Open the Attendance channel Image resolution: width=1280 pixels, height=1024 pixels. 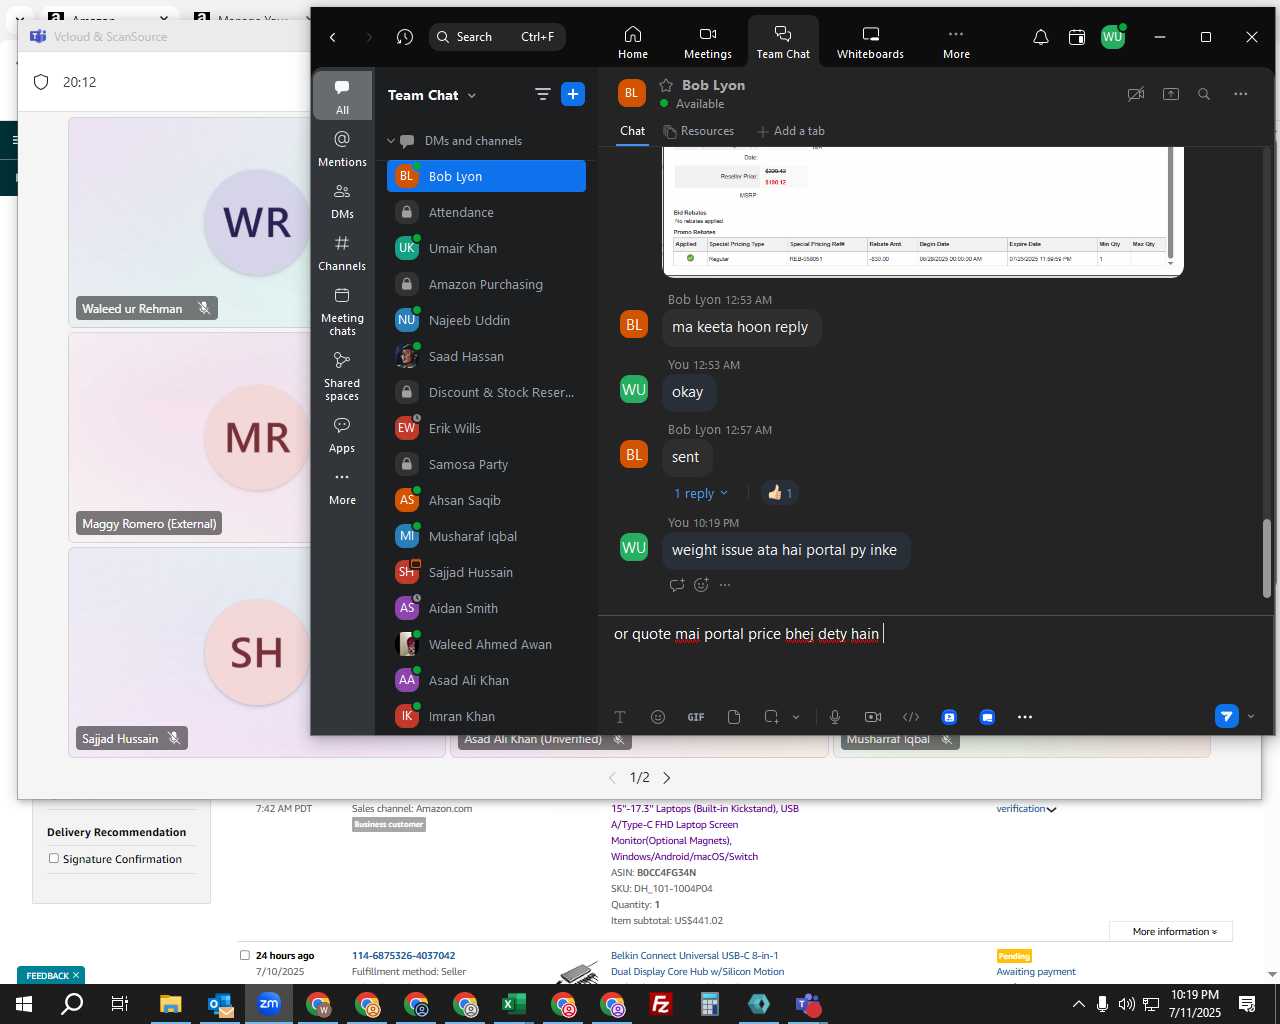(x=486, y=212)
